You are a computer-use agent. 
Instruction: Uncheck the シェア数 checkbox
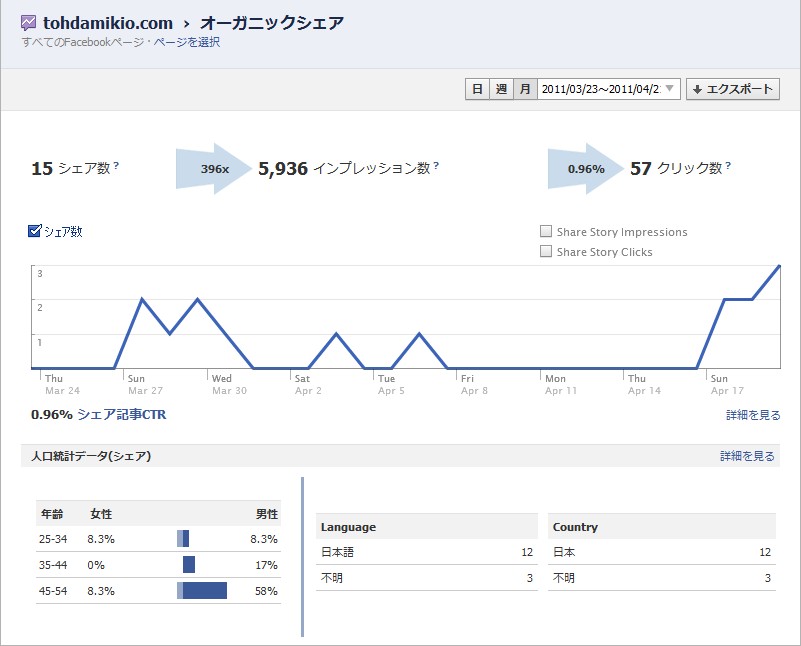pos(34,231)
